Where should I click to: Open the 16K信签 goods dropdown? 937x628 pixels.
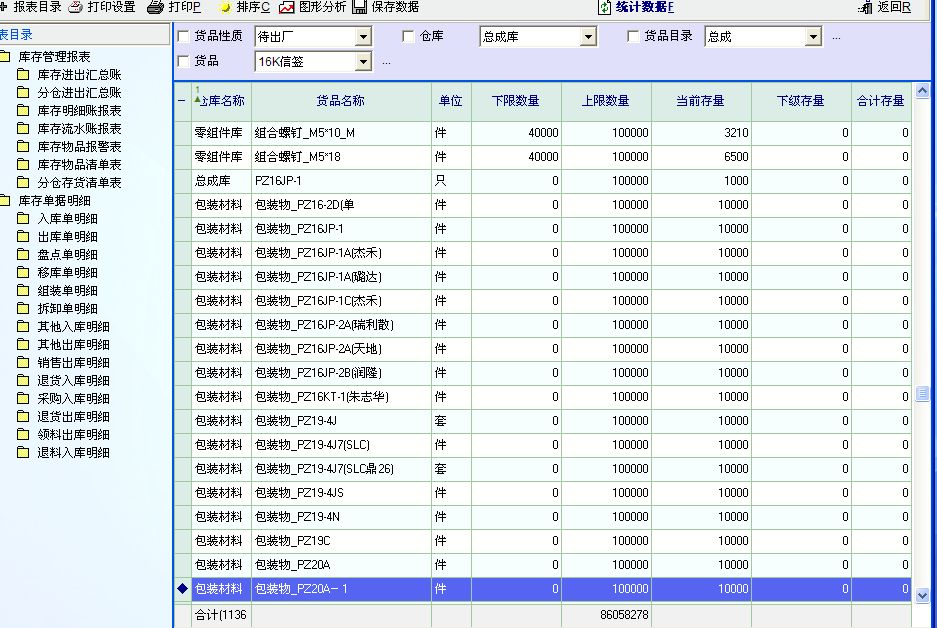click(363, 63)
